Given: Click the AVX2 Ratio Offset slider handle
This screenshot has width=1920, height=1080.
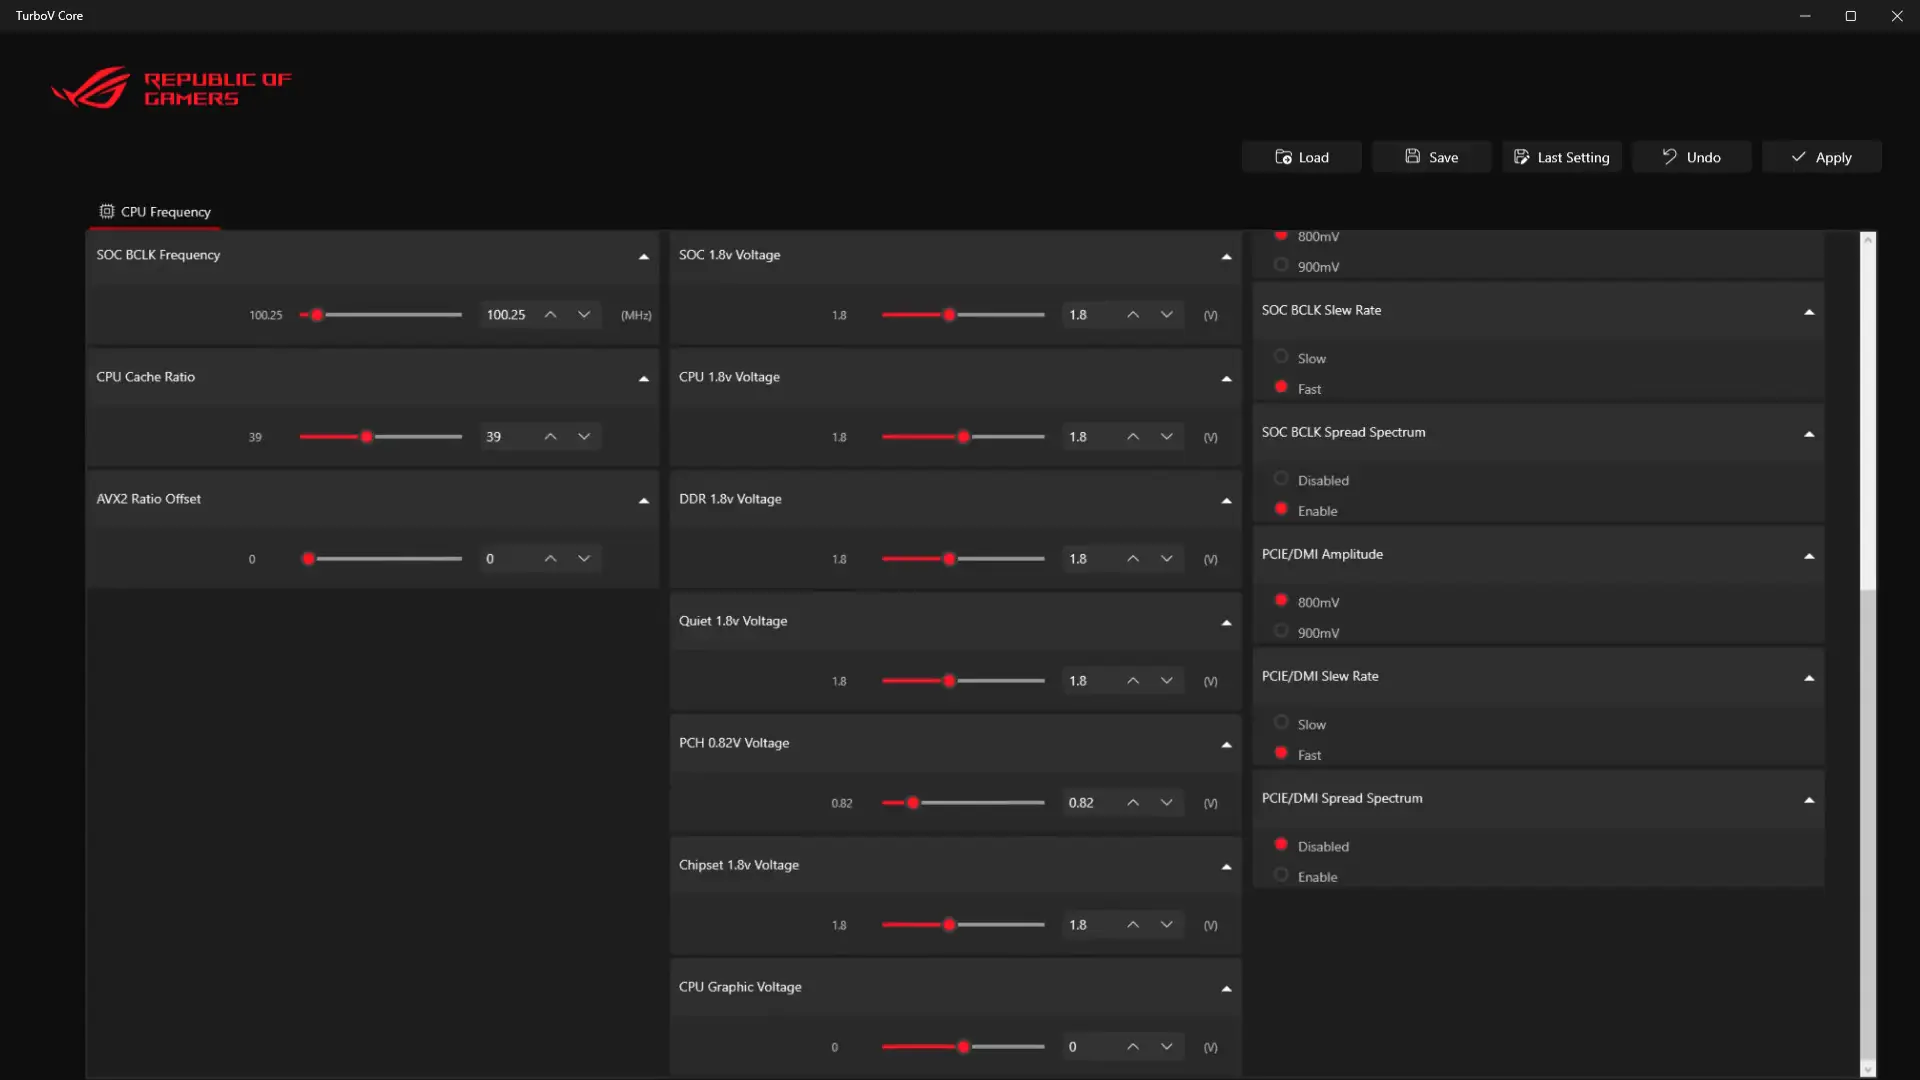Looking at the screenshot, I should (309, 559).
